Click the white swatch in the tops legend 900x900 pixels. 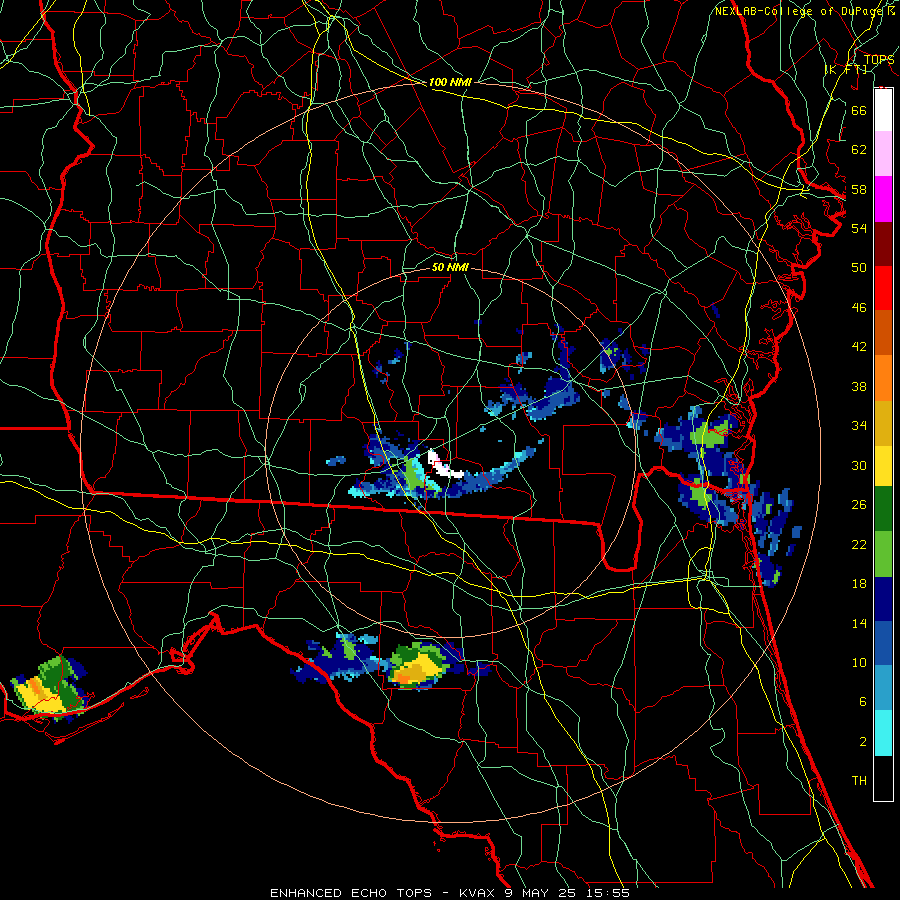[x=883, y=110]
